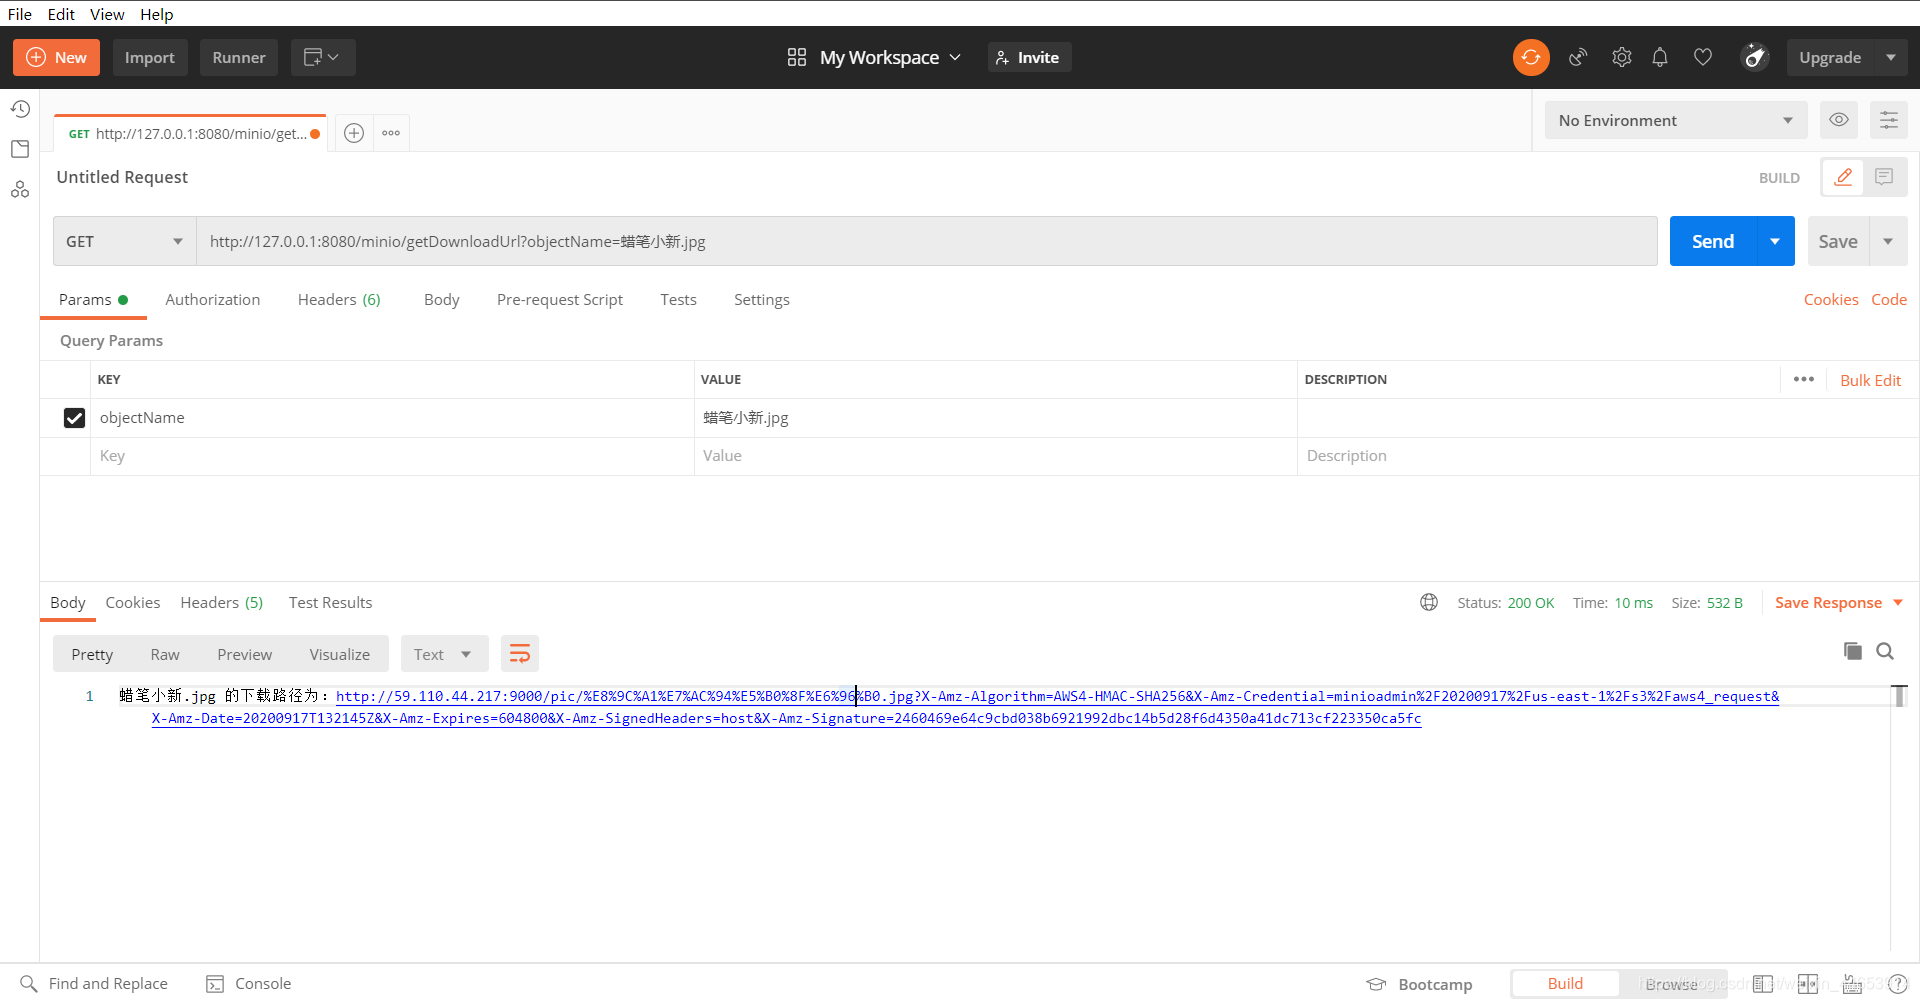
Task: Open the notifications bell icon
Action: [x=1660, y=58]
